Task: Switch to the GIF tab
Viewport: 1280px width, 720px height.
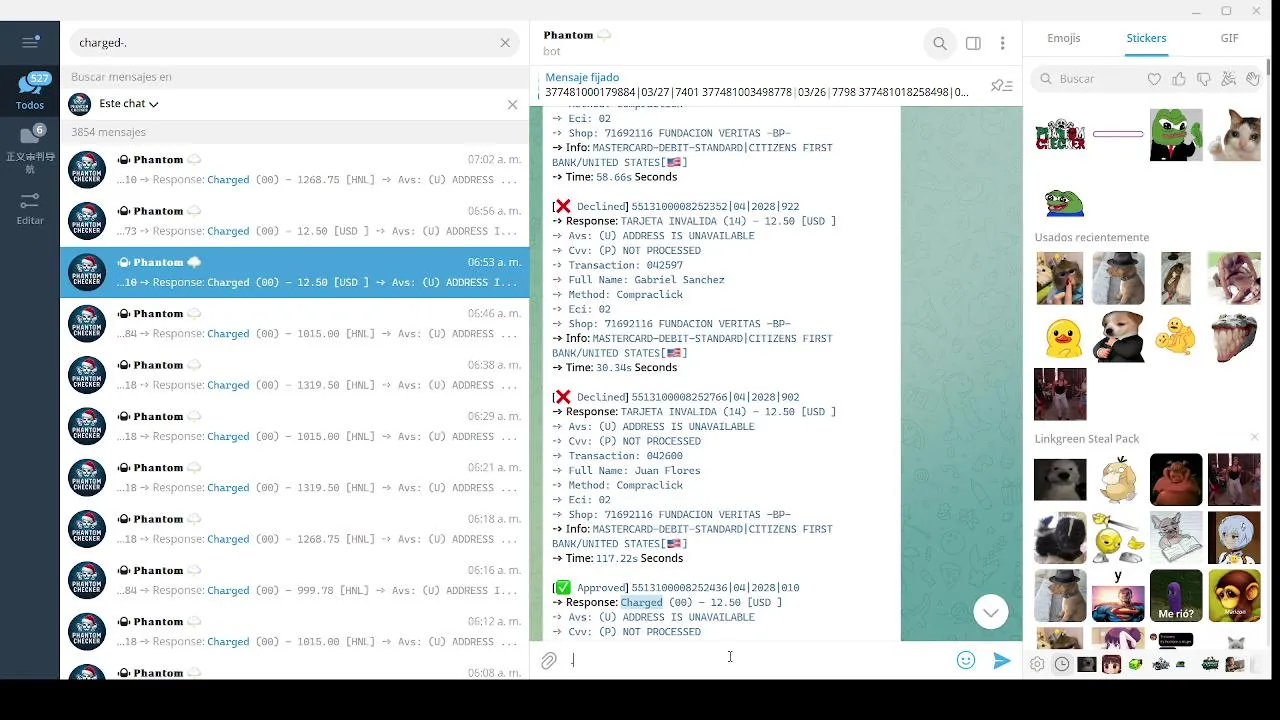Action: point(1229,38)
